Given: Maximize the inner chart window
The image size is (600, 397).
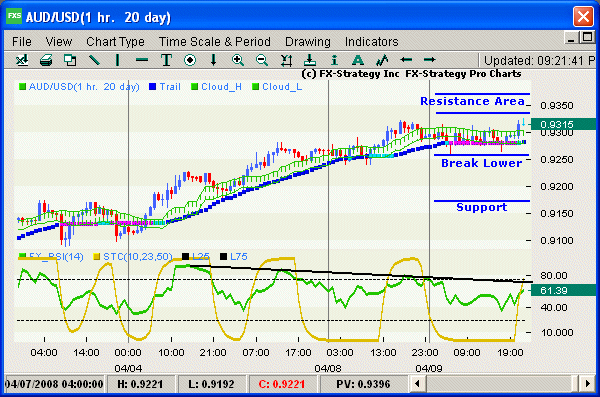Looking at the screenshot, I should (587, 38).
